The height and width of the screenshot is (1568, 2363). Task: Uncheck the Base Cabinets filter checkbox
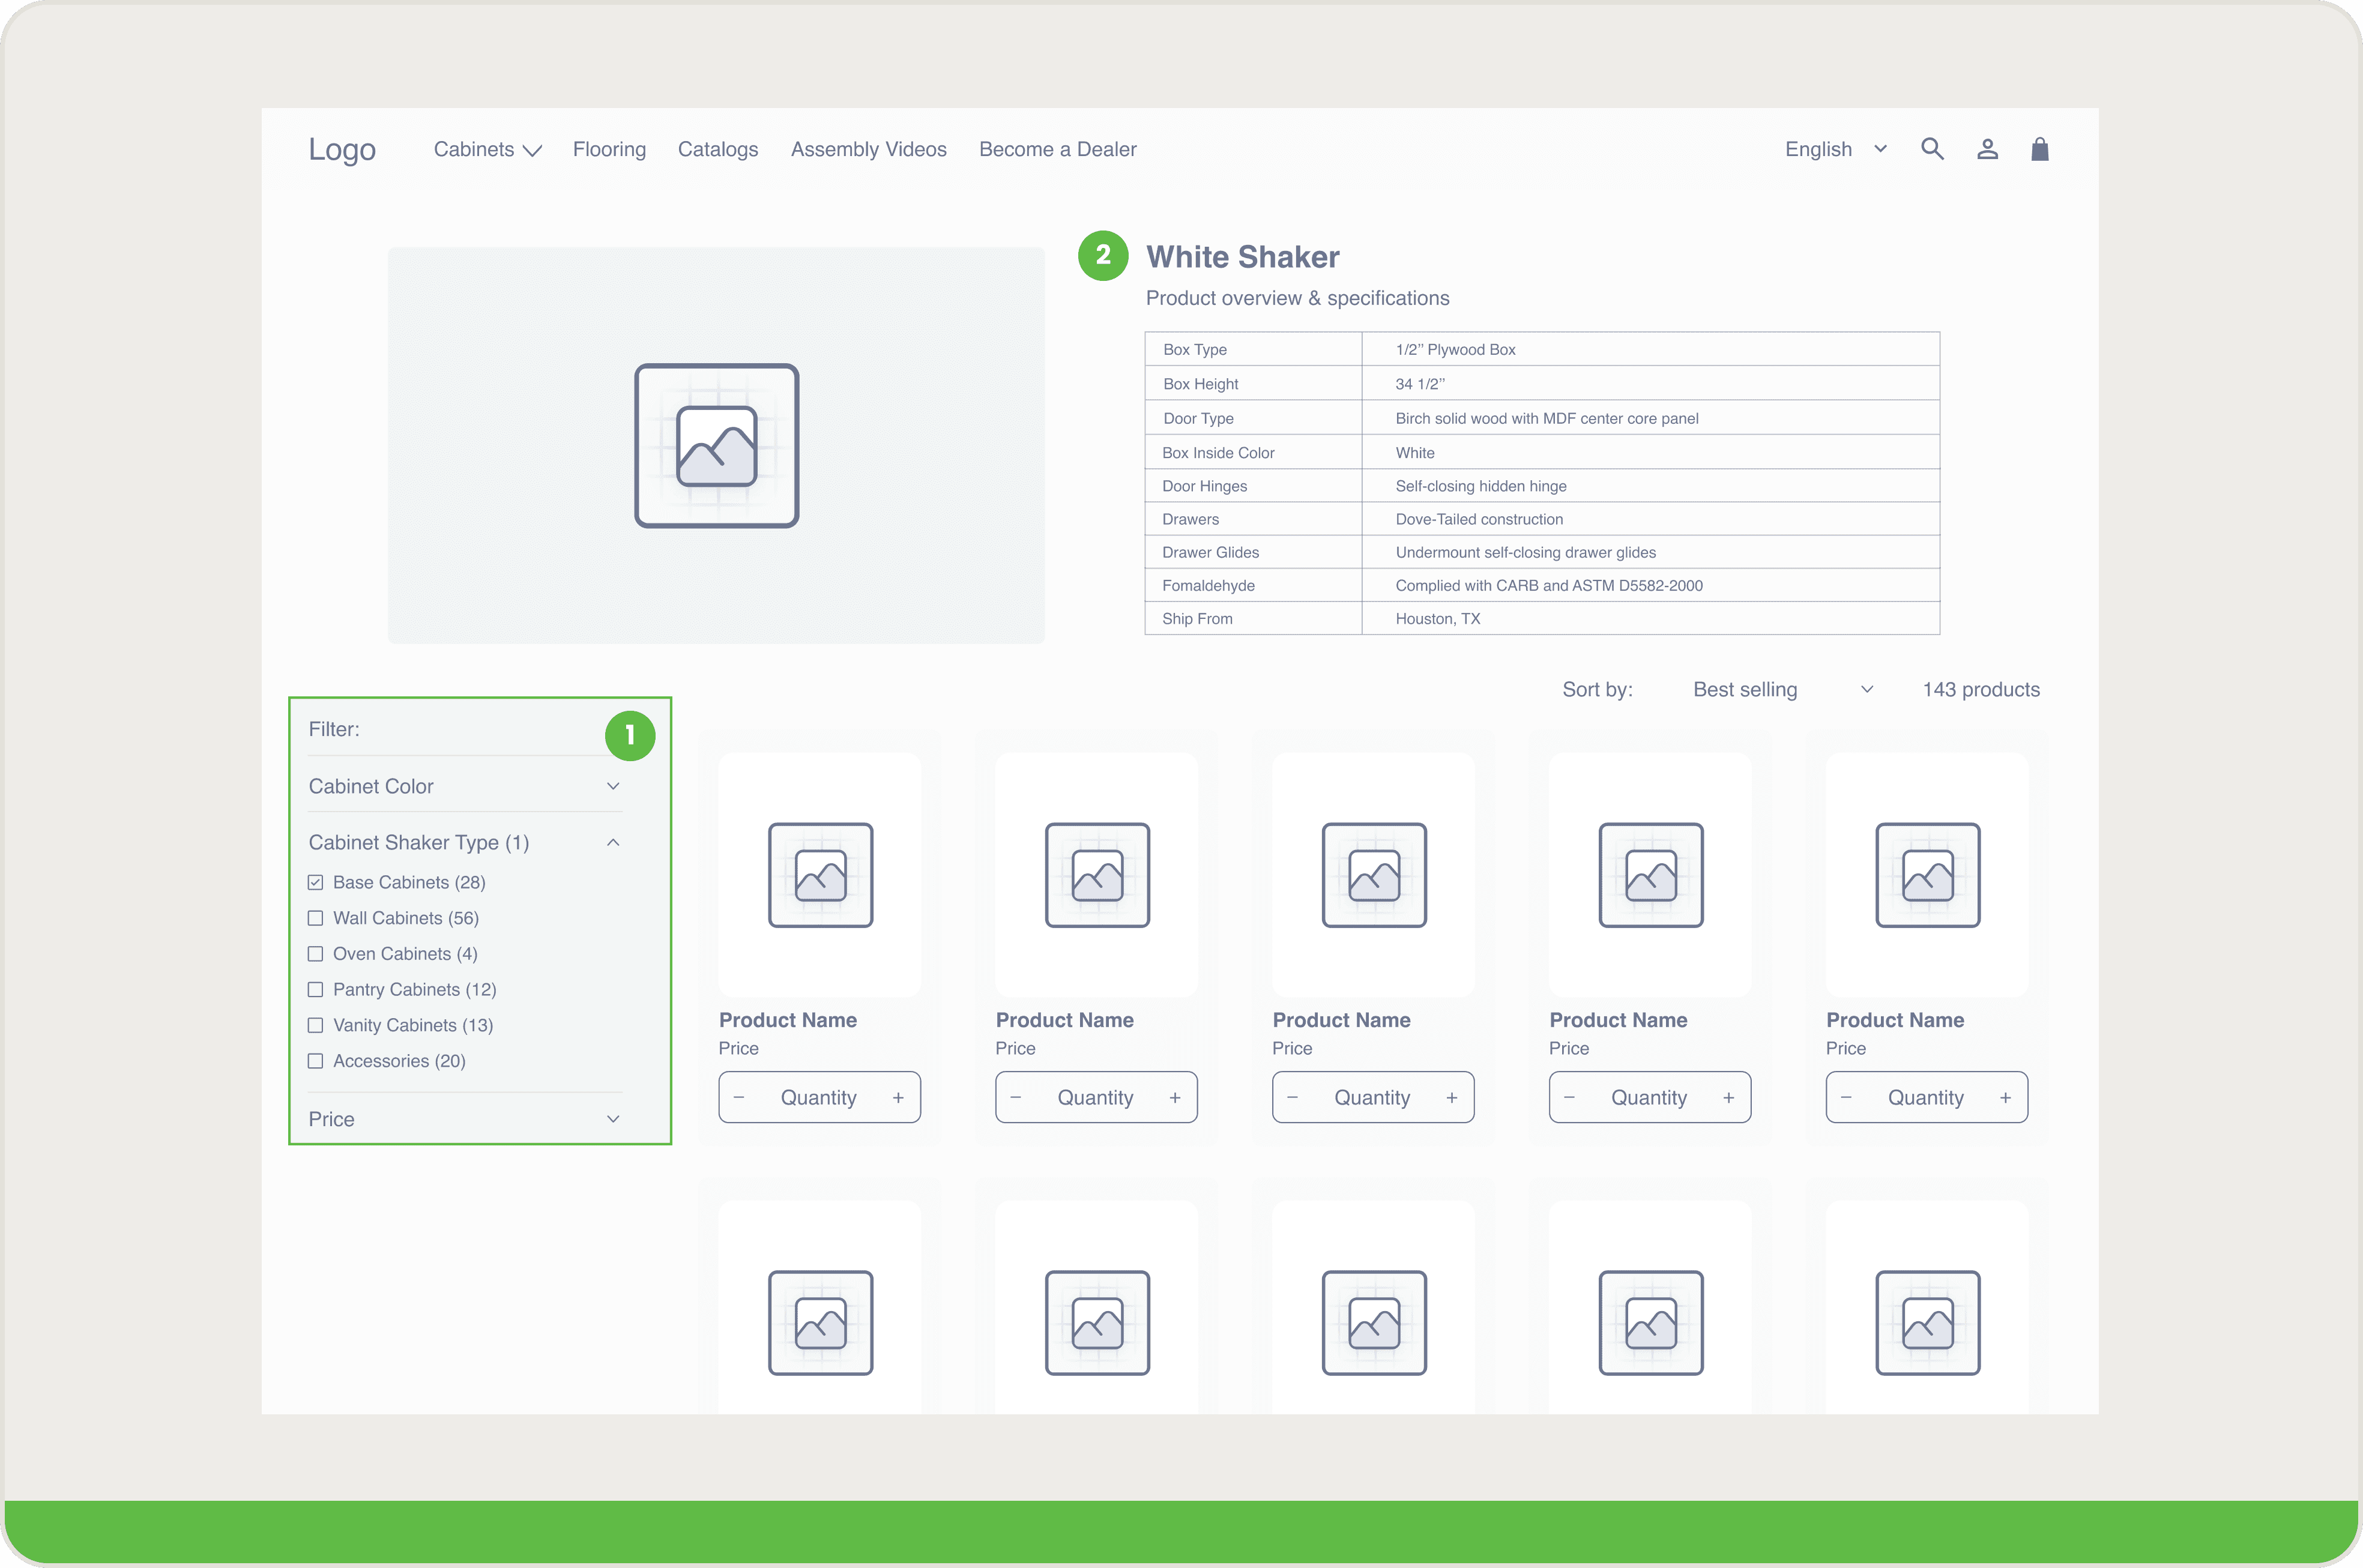click(x=316, y=882)
